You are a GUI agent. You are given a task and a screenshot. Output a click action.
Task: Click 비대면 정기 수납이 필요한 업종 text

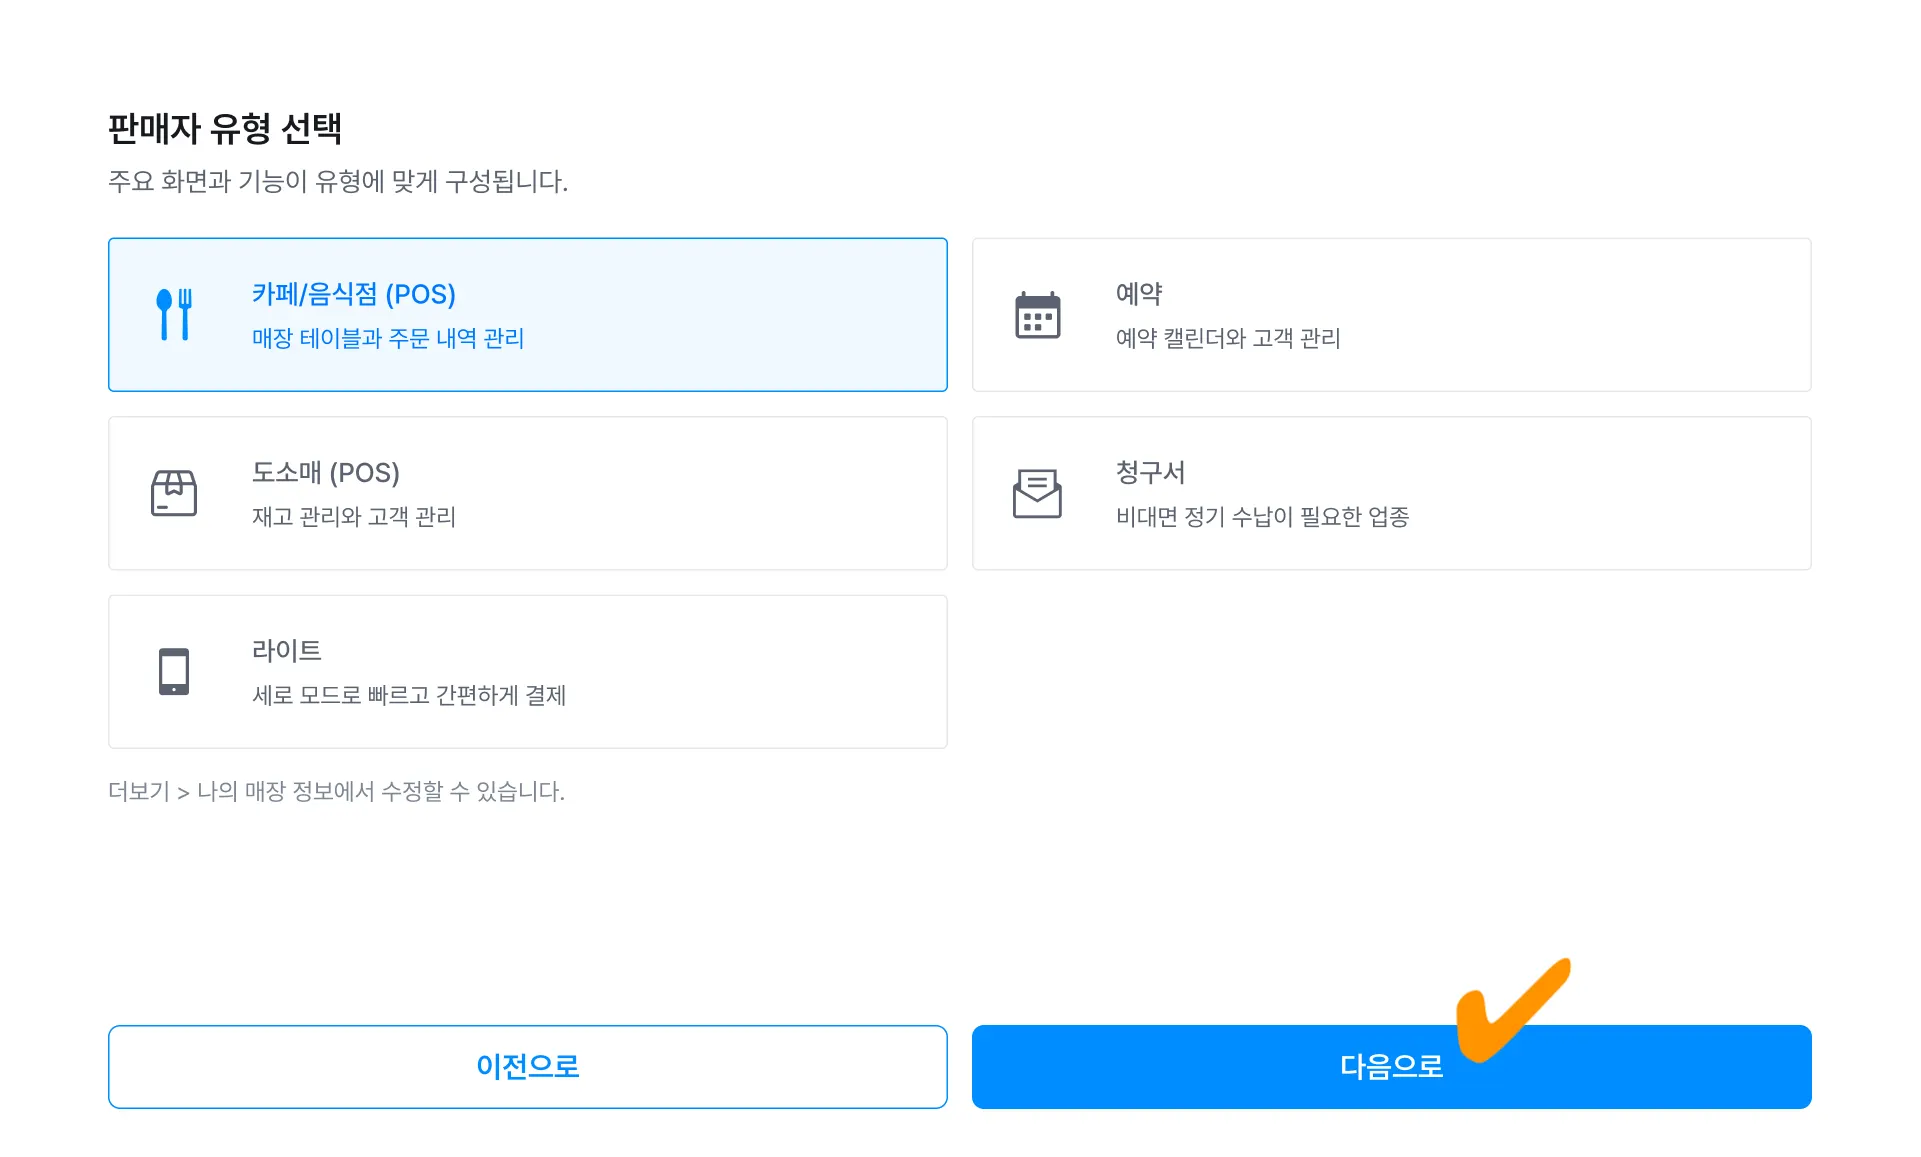pos(1262,516)
